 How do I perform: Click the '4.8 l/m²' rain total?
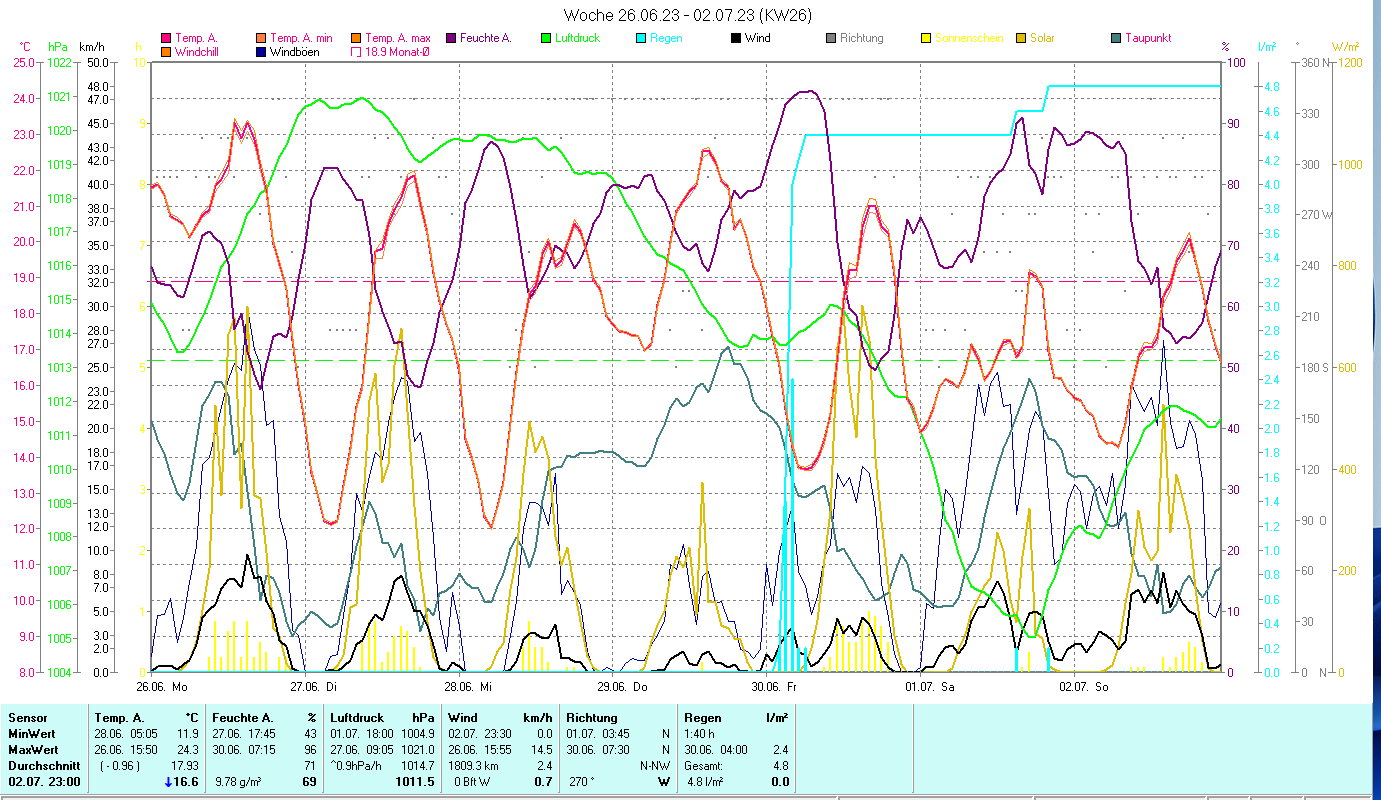coord(705,782)
